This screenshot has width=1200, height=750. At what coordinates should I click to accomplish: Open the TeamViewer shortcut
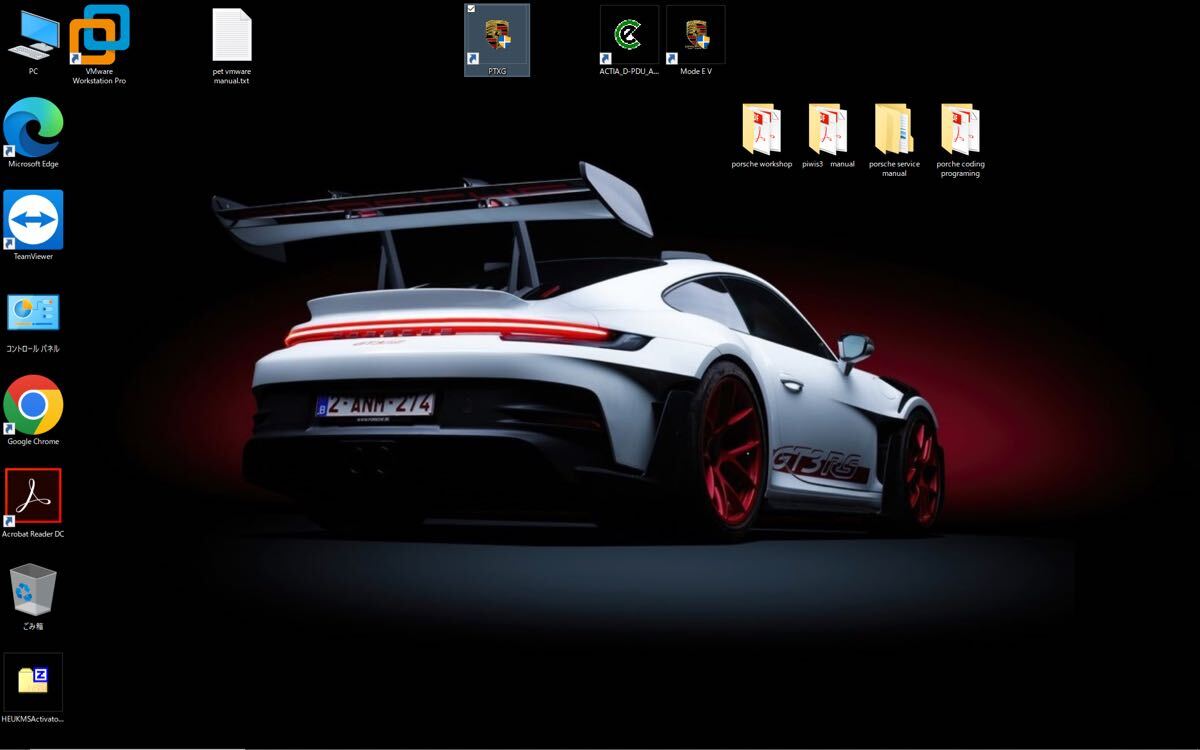click(x=33, y=221)
